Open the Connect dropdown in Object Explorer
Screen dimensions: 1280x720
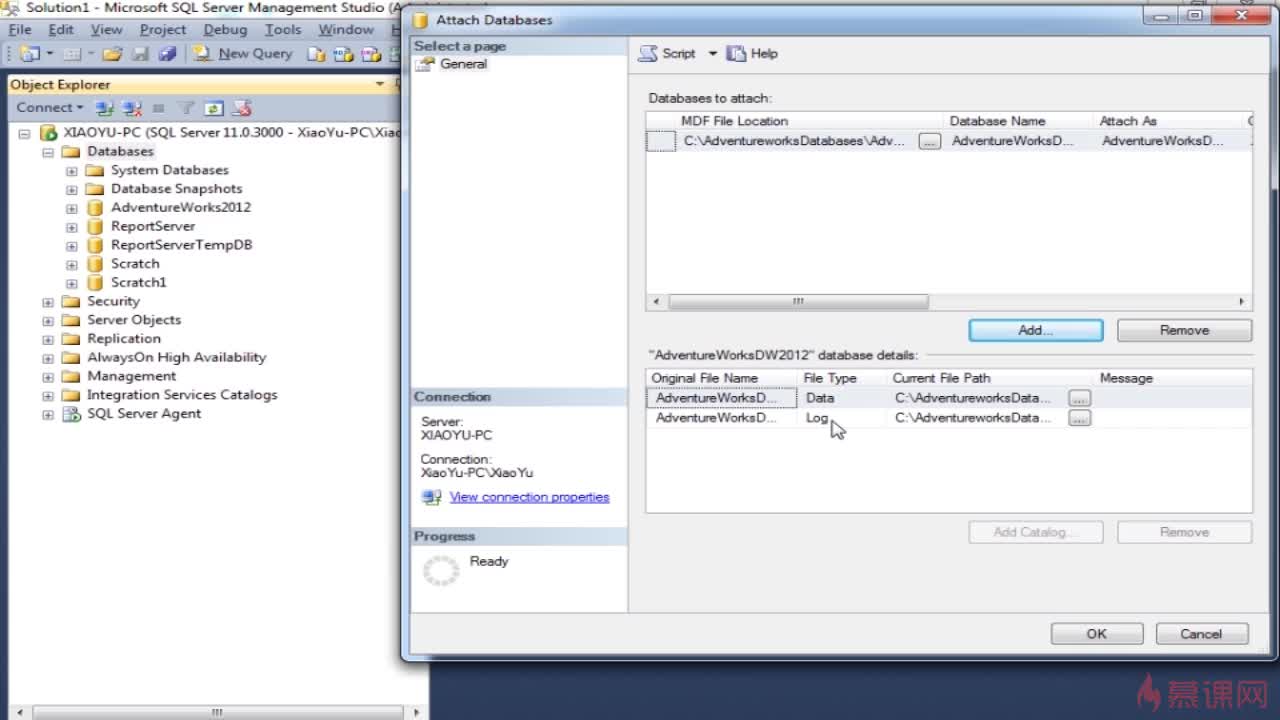(49, 107)
